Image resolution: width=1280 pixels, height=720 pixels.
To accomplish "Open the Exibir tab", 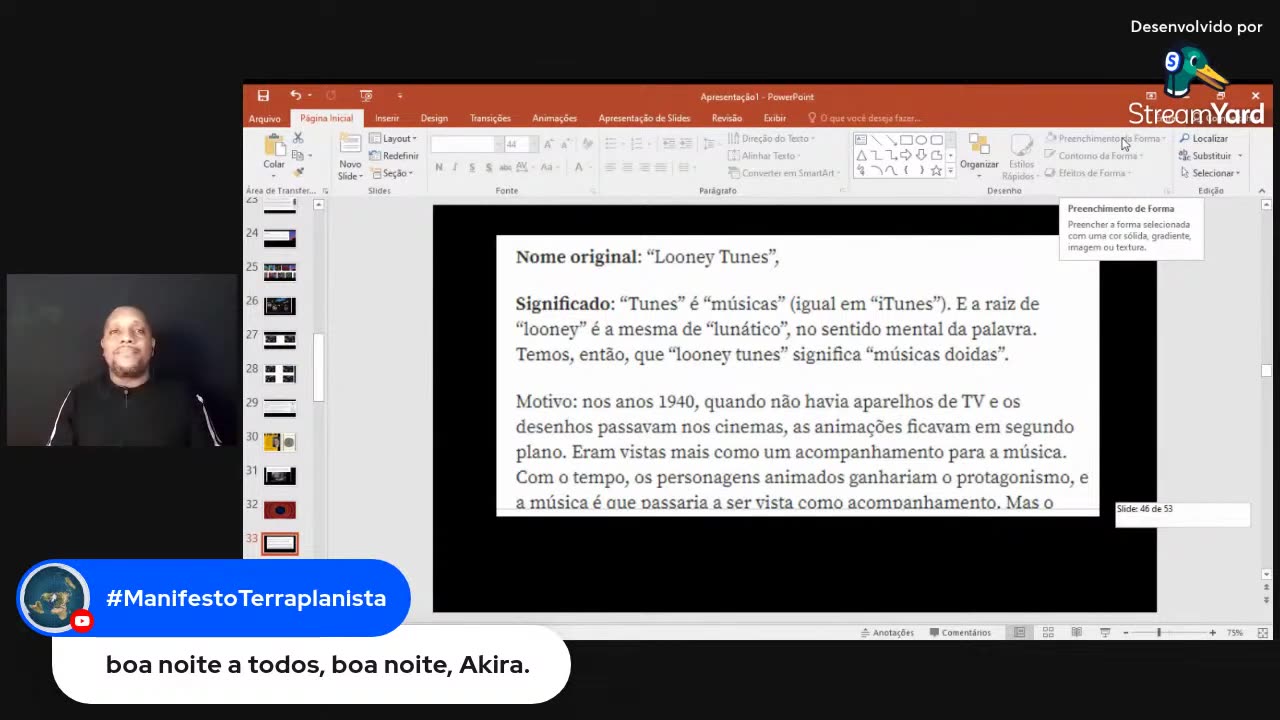I will click(775, 118).
